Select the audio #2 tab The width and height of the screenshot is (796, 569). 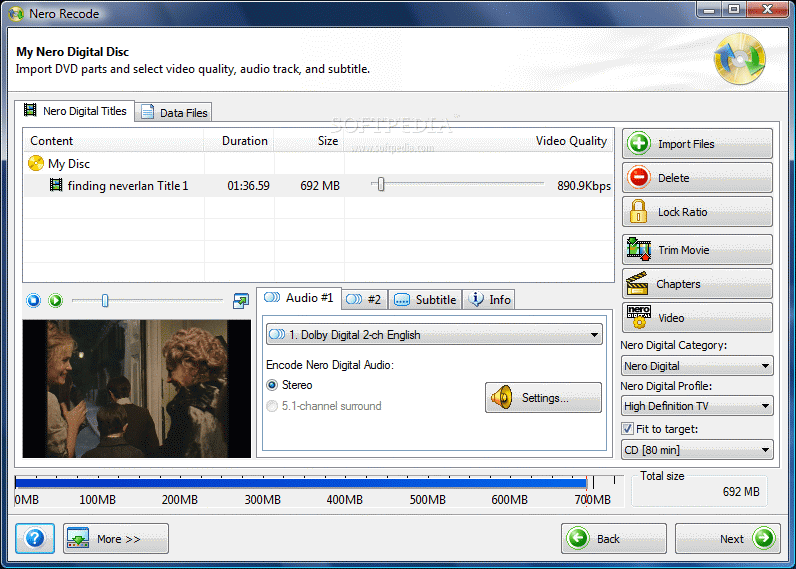pyautogui.click(x=364, y=299)
